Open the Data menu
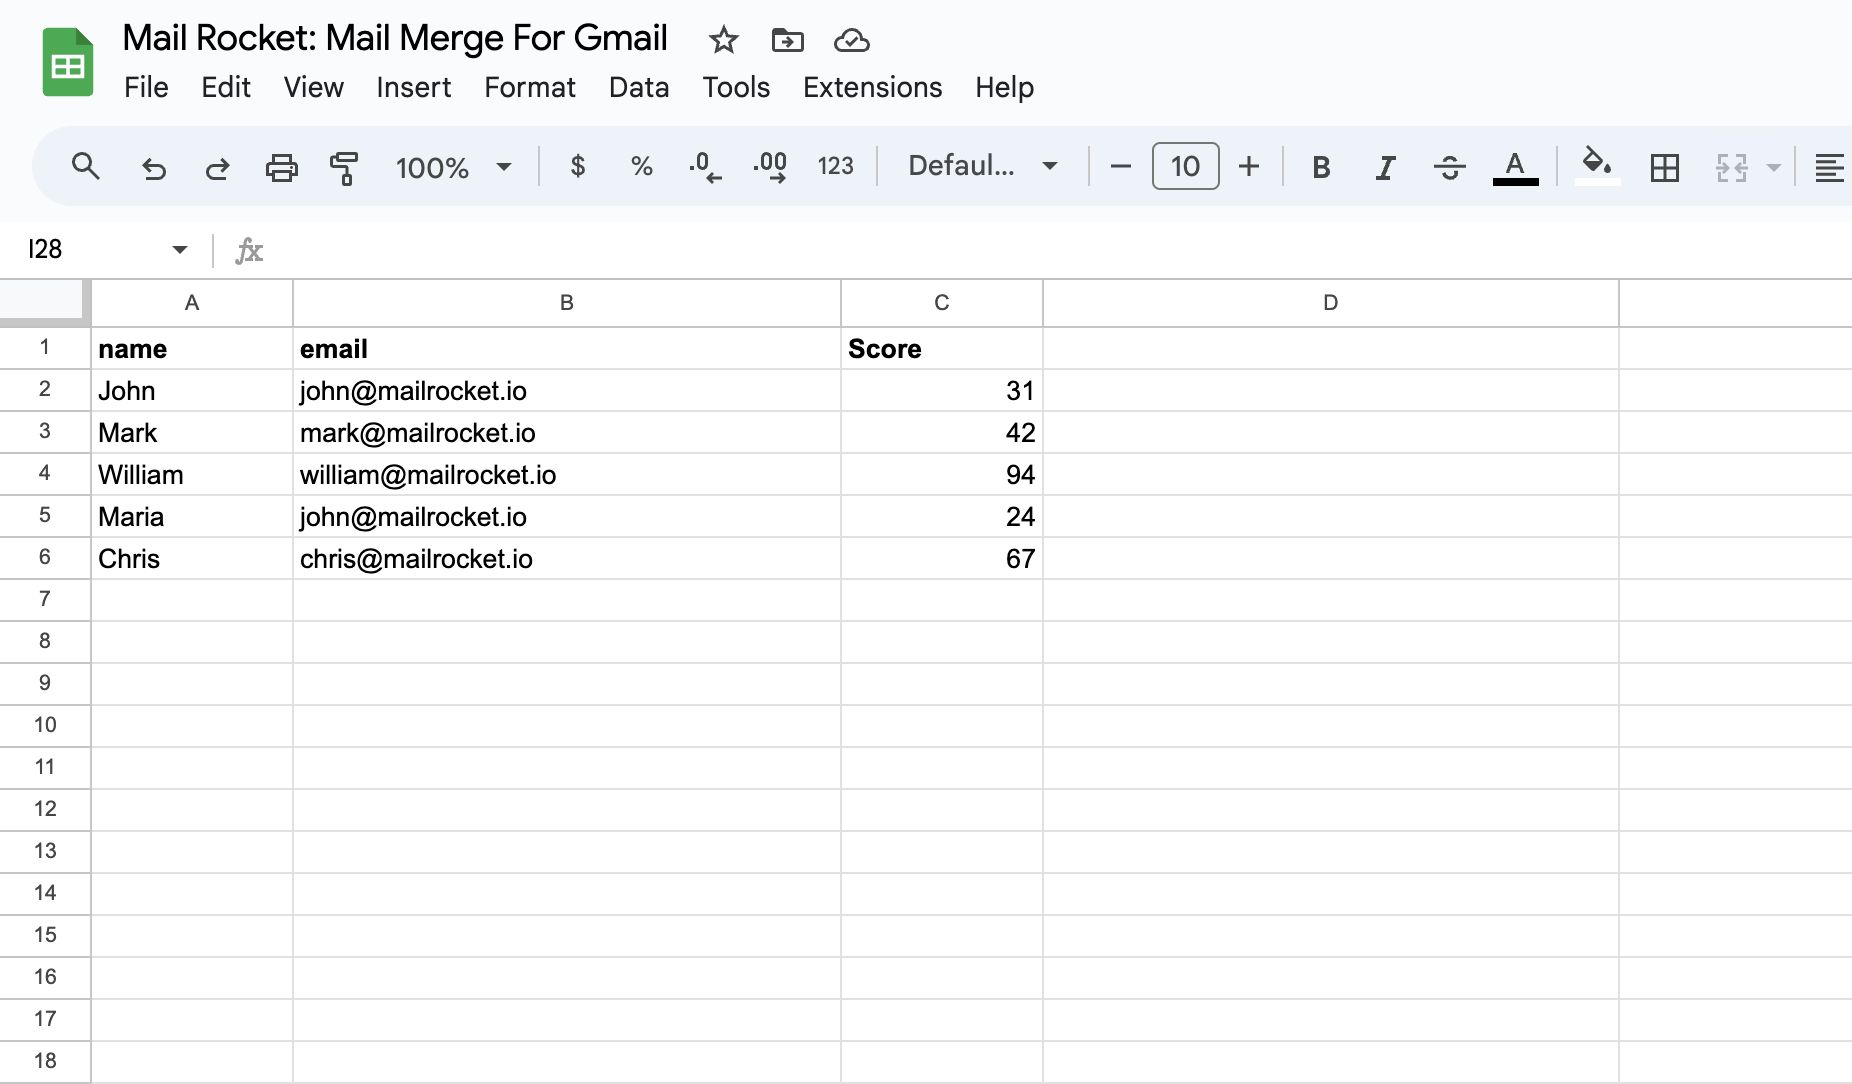 coord(638,88)
